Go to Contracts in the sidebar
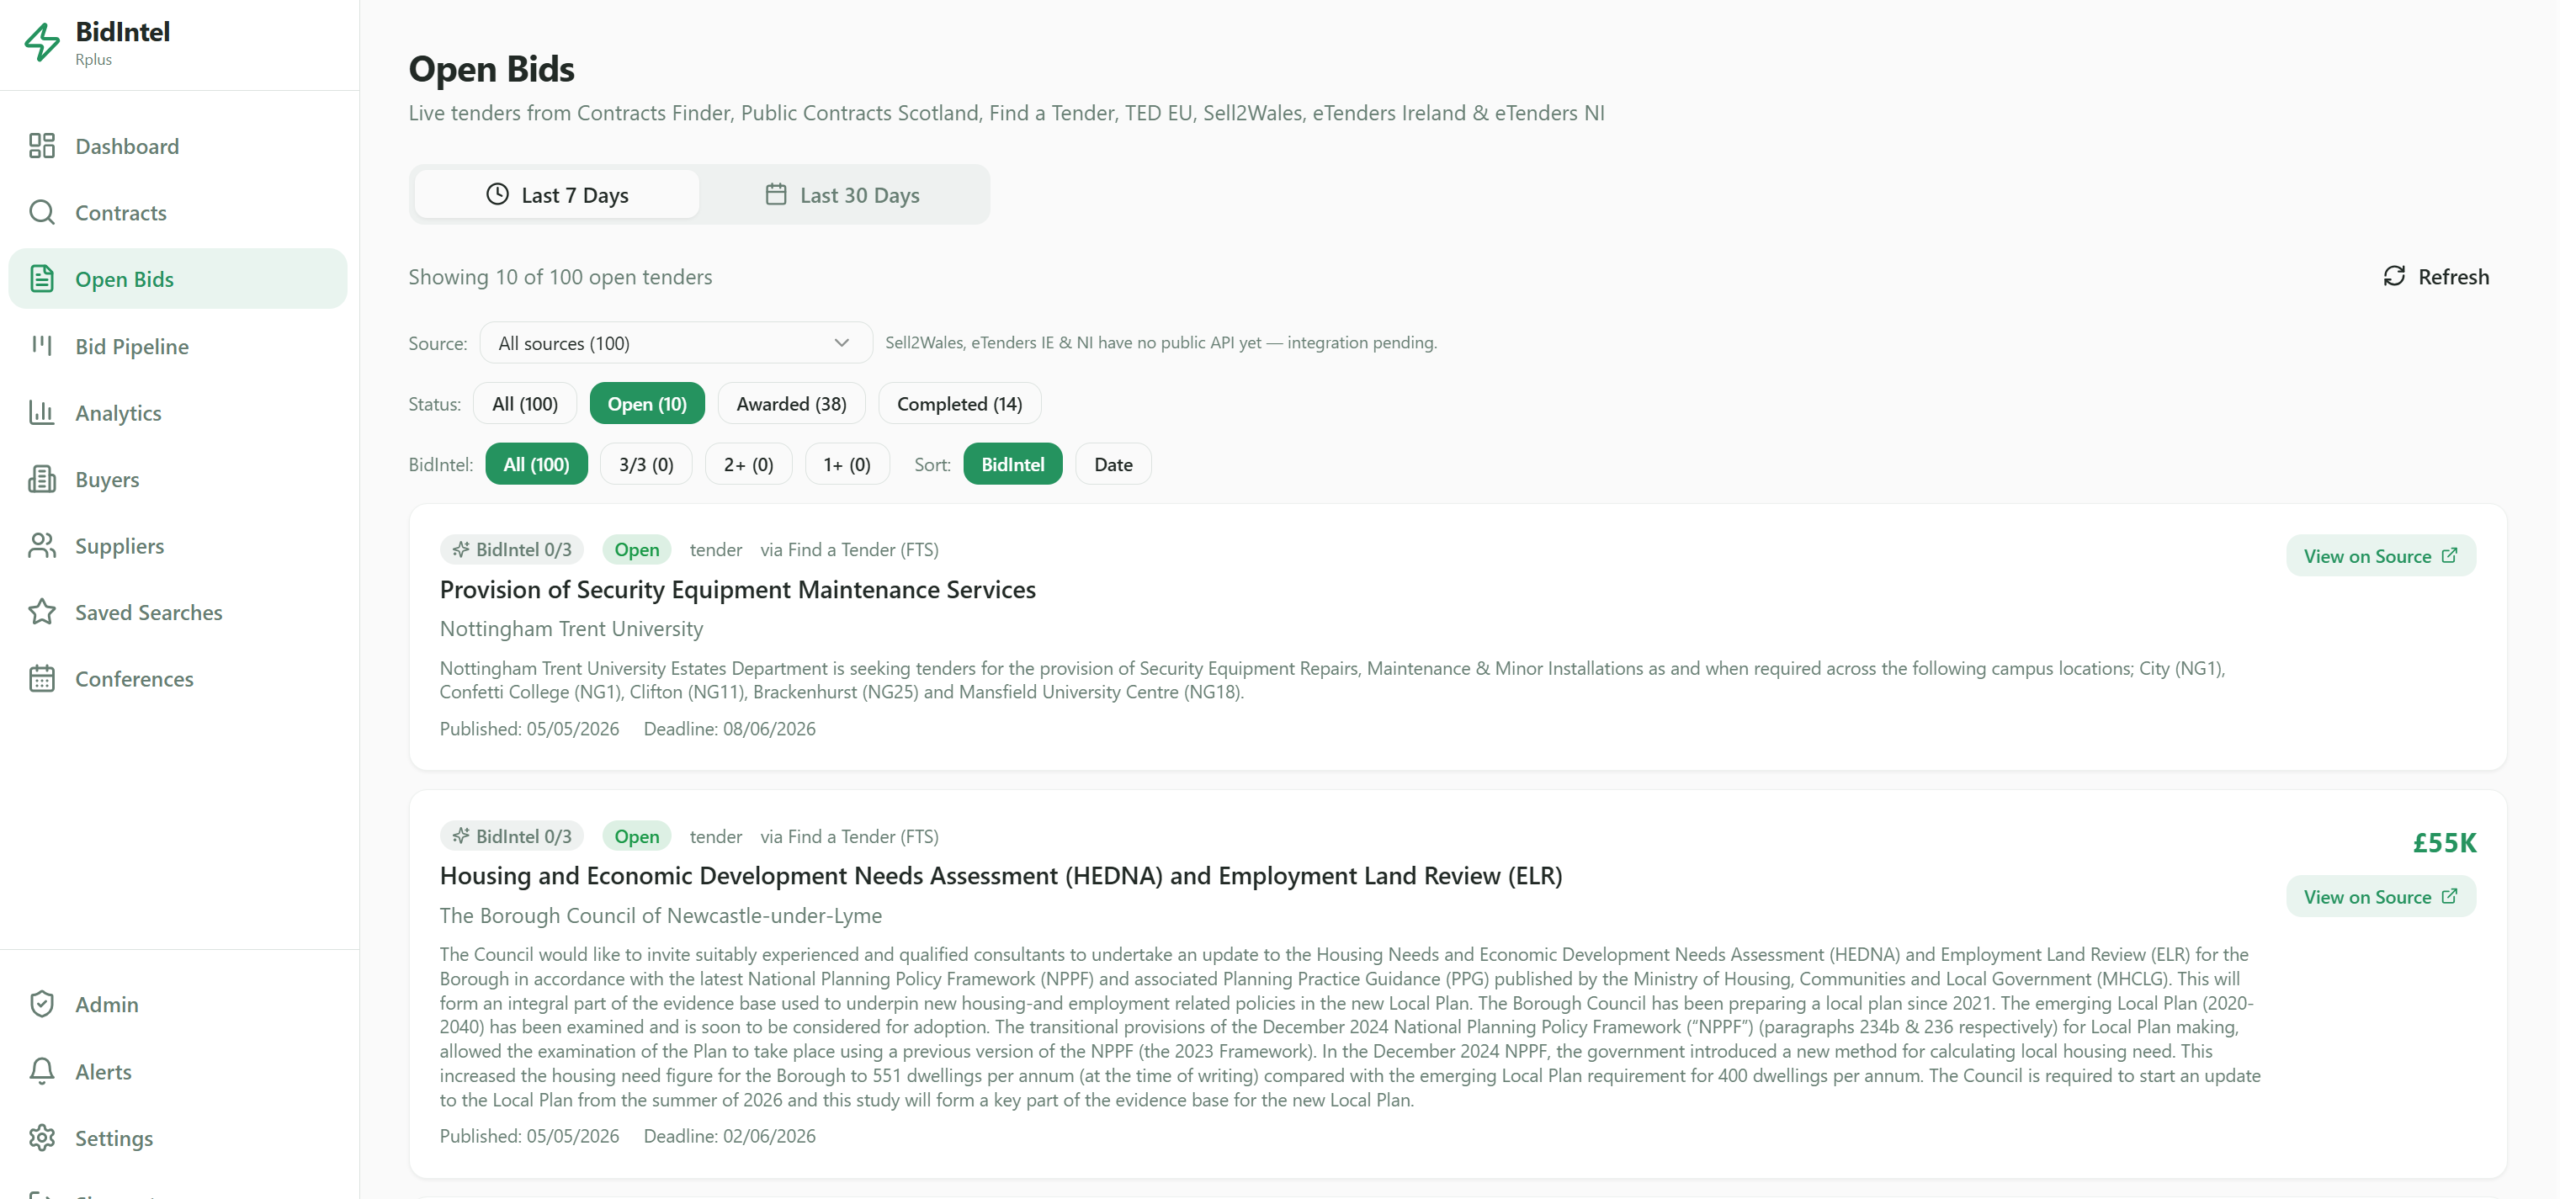 point(178,213)
